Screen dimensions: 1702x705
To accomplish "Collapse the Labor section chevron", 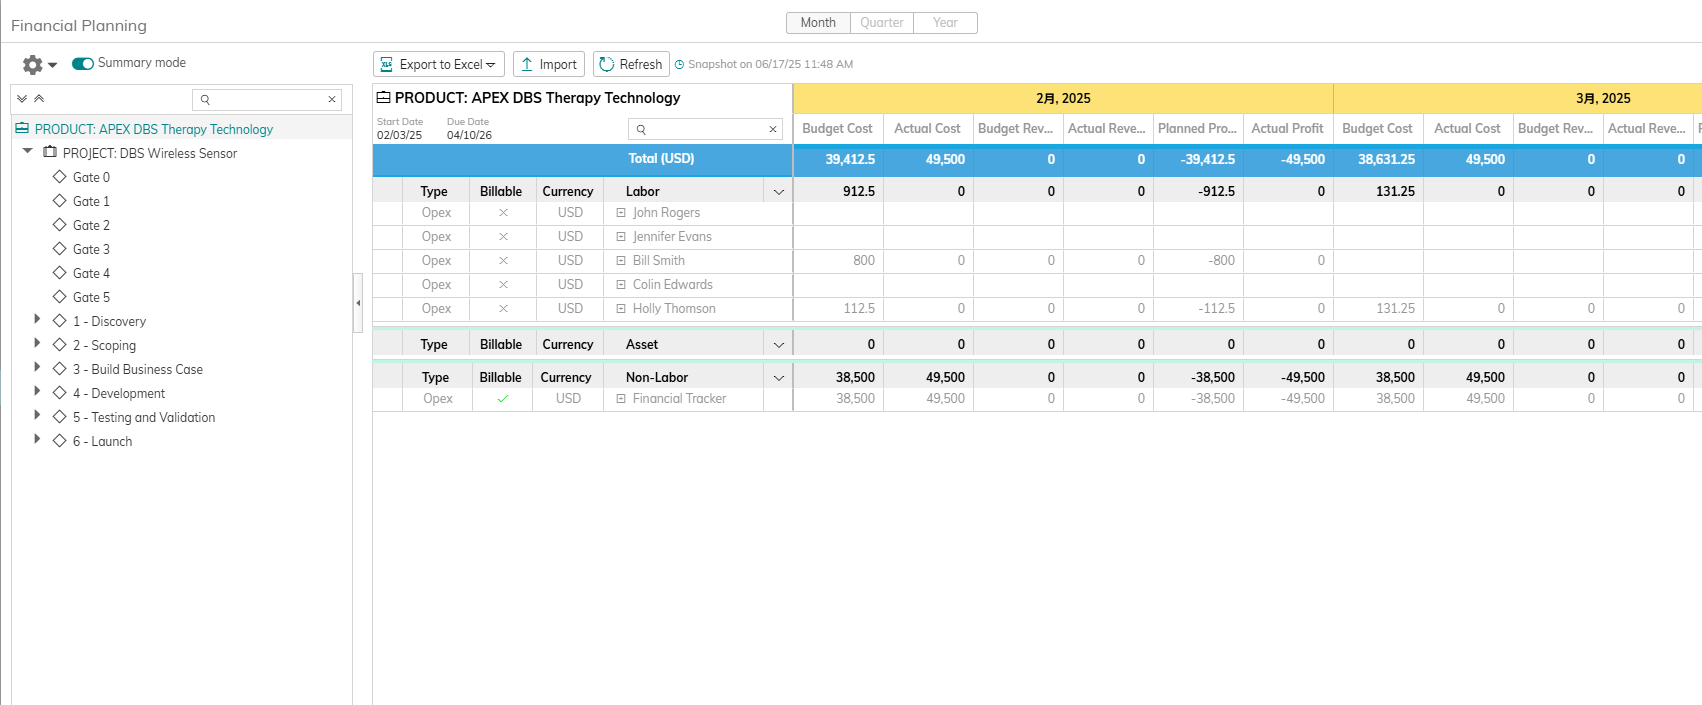I will [778, 192].
